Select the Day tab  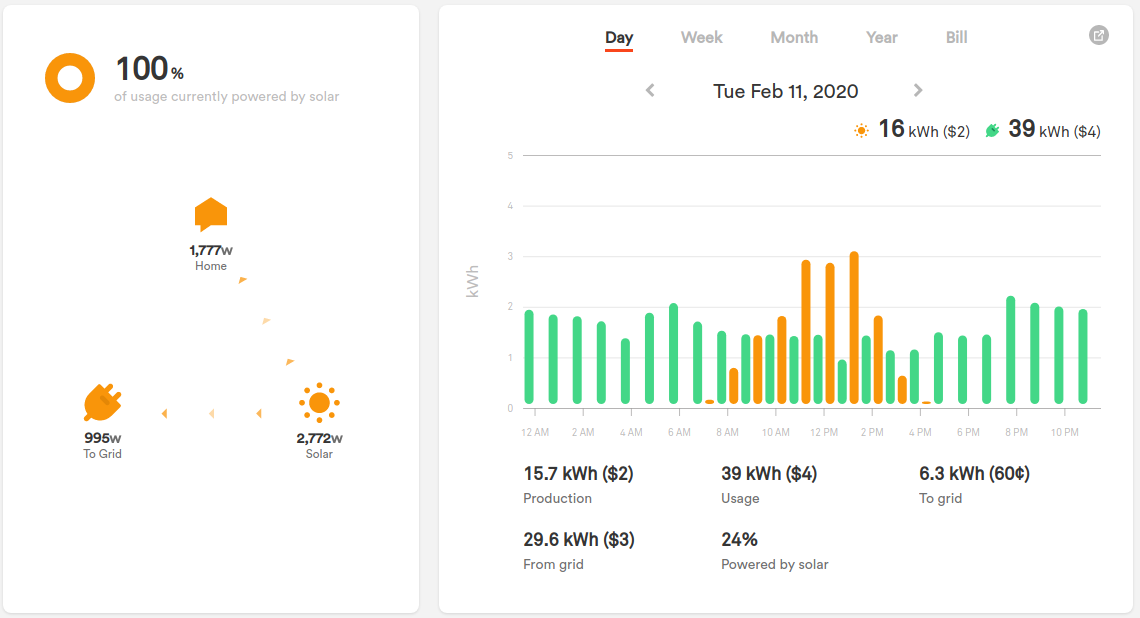(x=619, y=37)
